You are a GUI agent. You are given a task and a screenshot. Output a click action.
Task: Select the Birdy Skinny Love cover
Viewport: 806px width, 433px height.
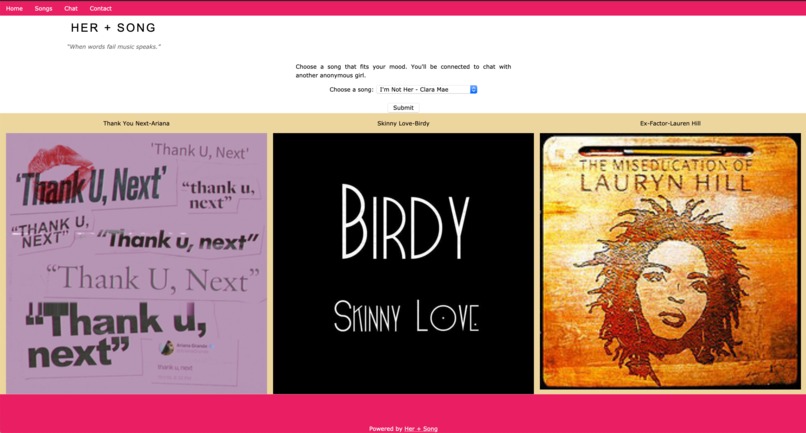403,263
